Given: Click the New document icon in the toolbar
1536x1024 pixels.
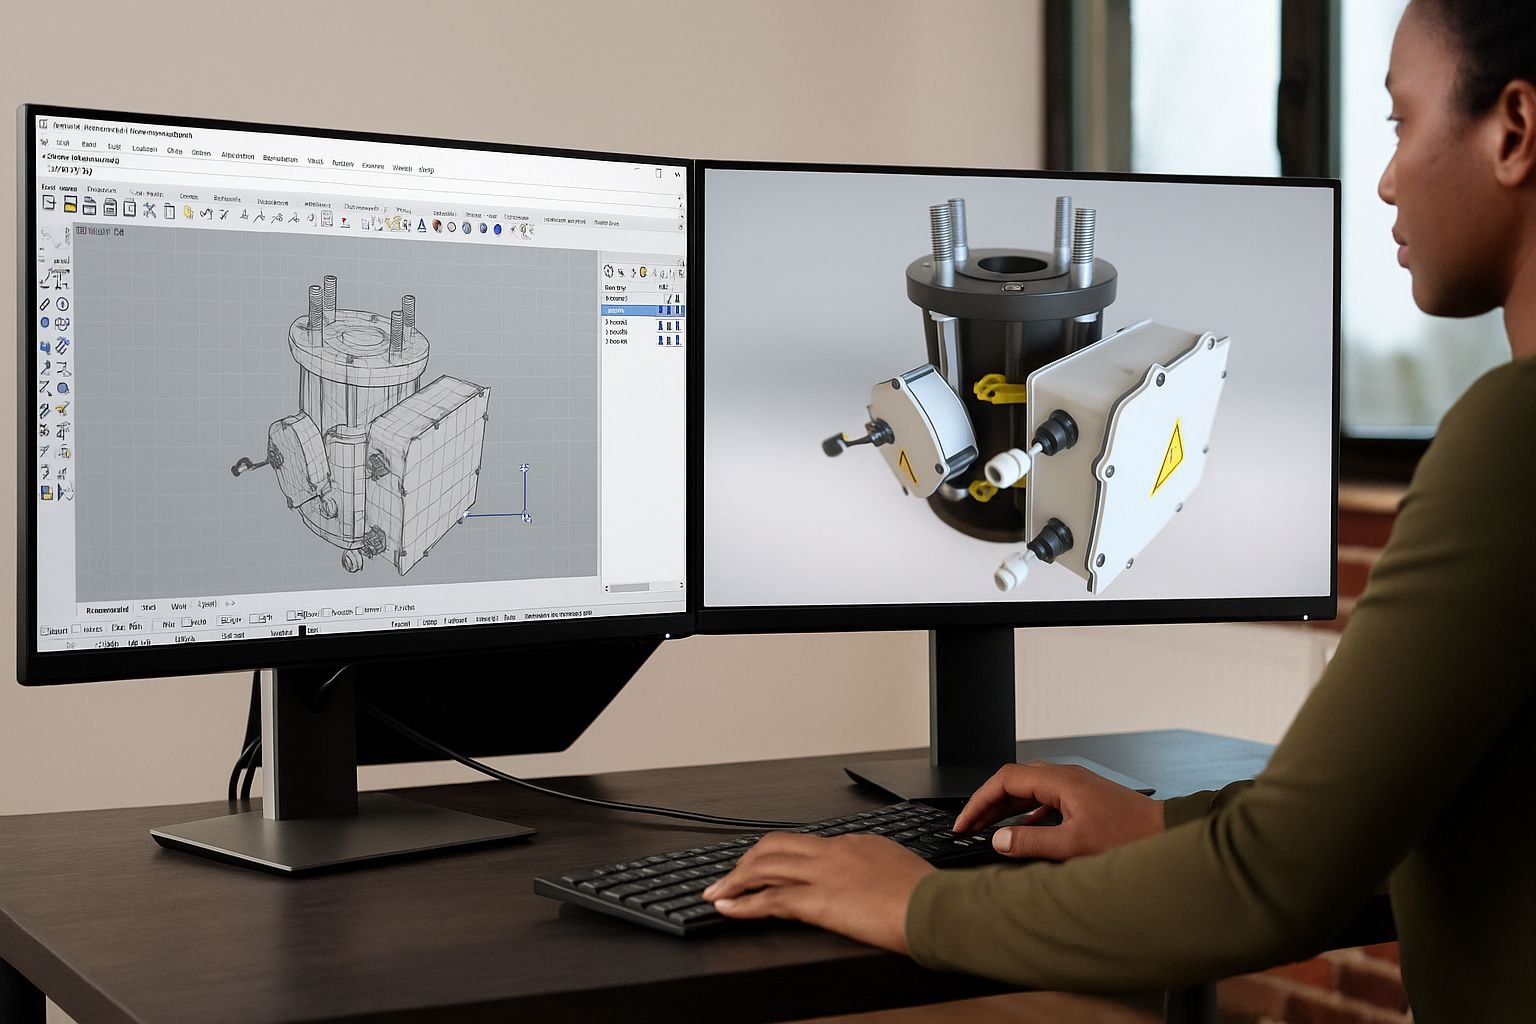Looking at the screenshot, I should click(x=49, y=202).
